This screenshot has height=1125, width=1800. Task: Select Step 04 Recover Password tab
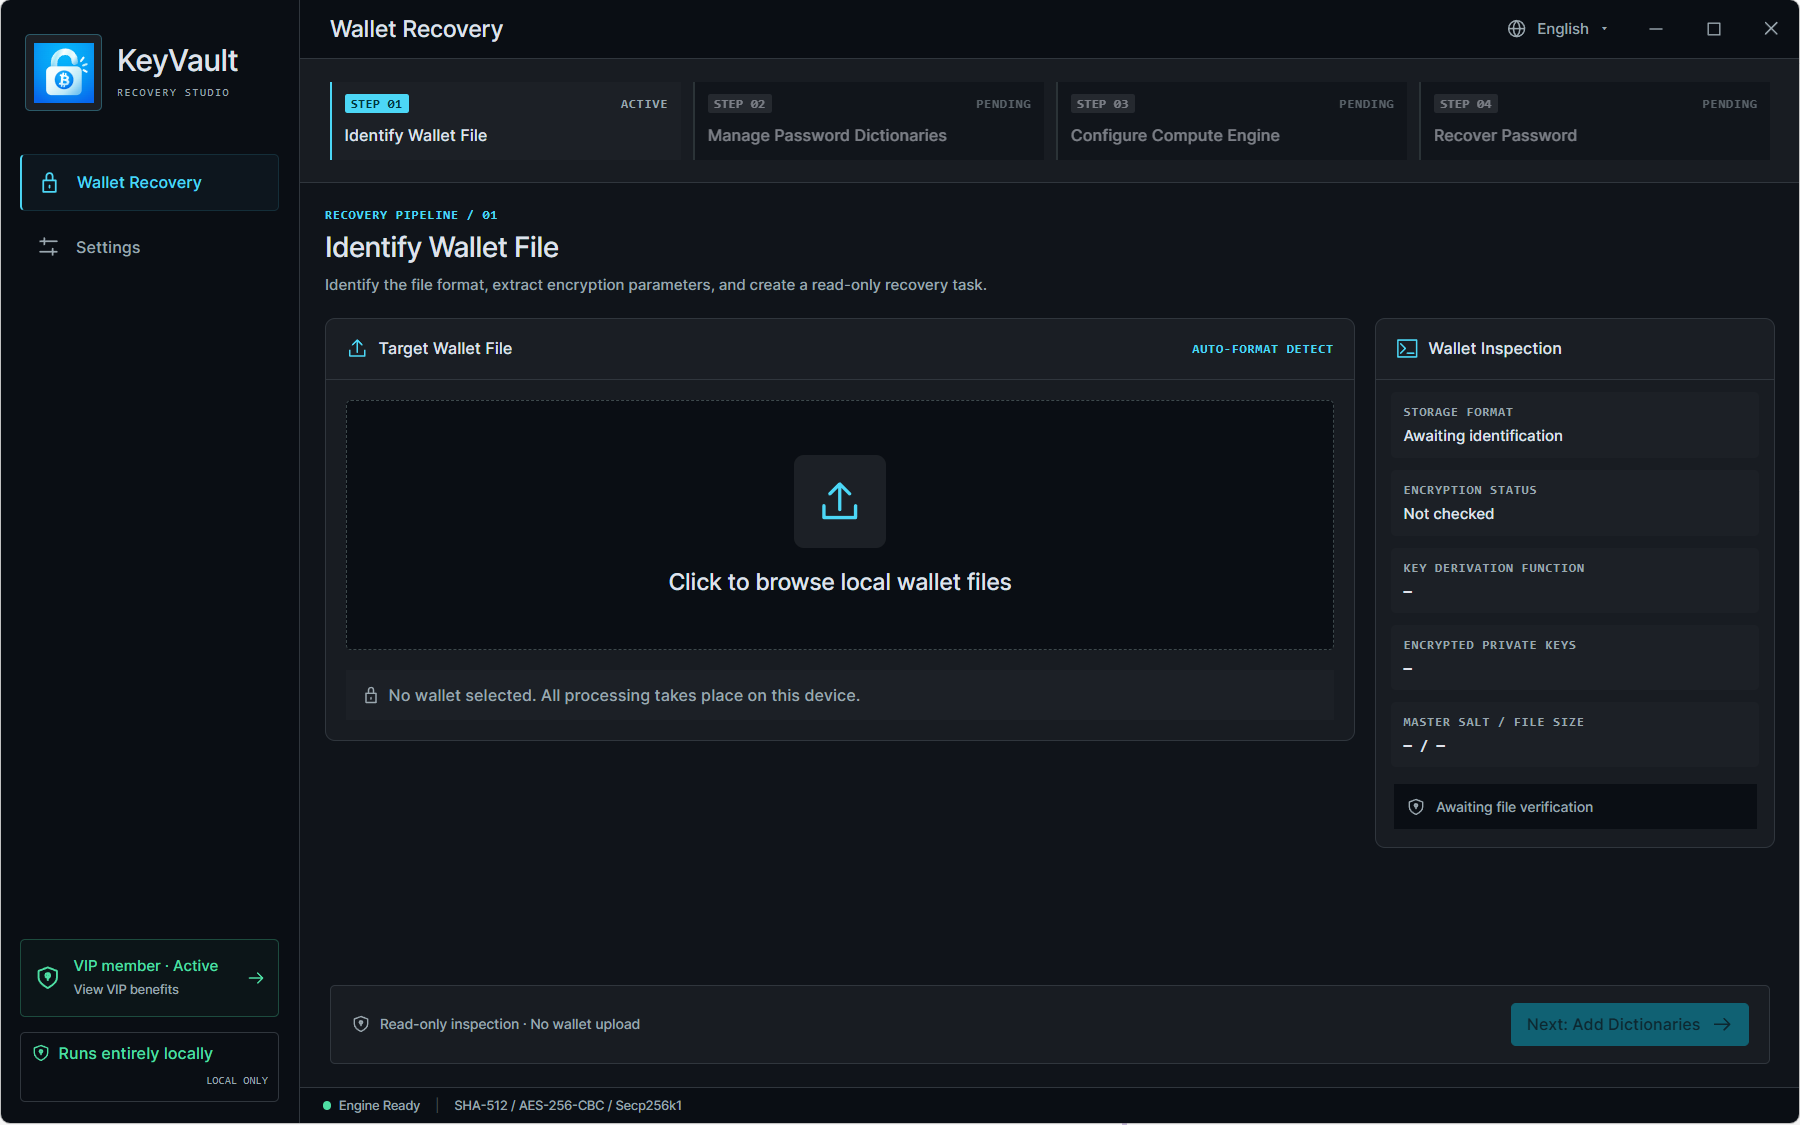[1595, 121]
